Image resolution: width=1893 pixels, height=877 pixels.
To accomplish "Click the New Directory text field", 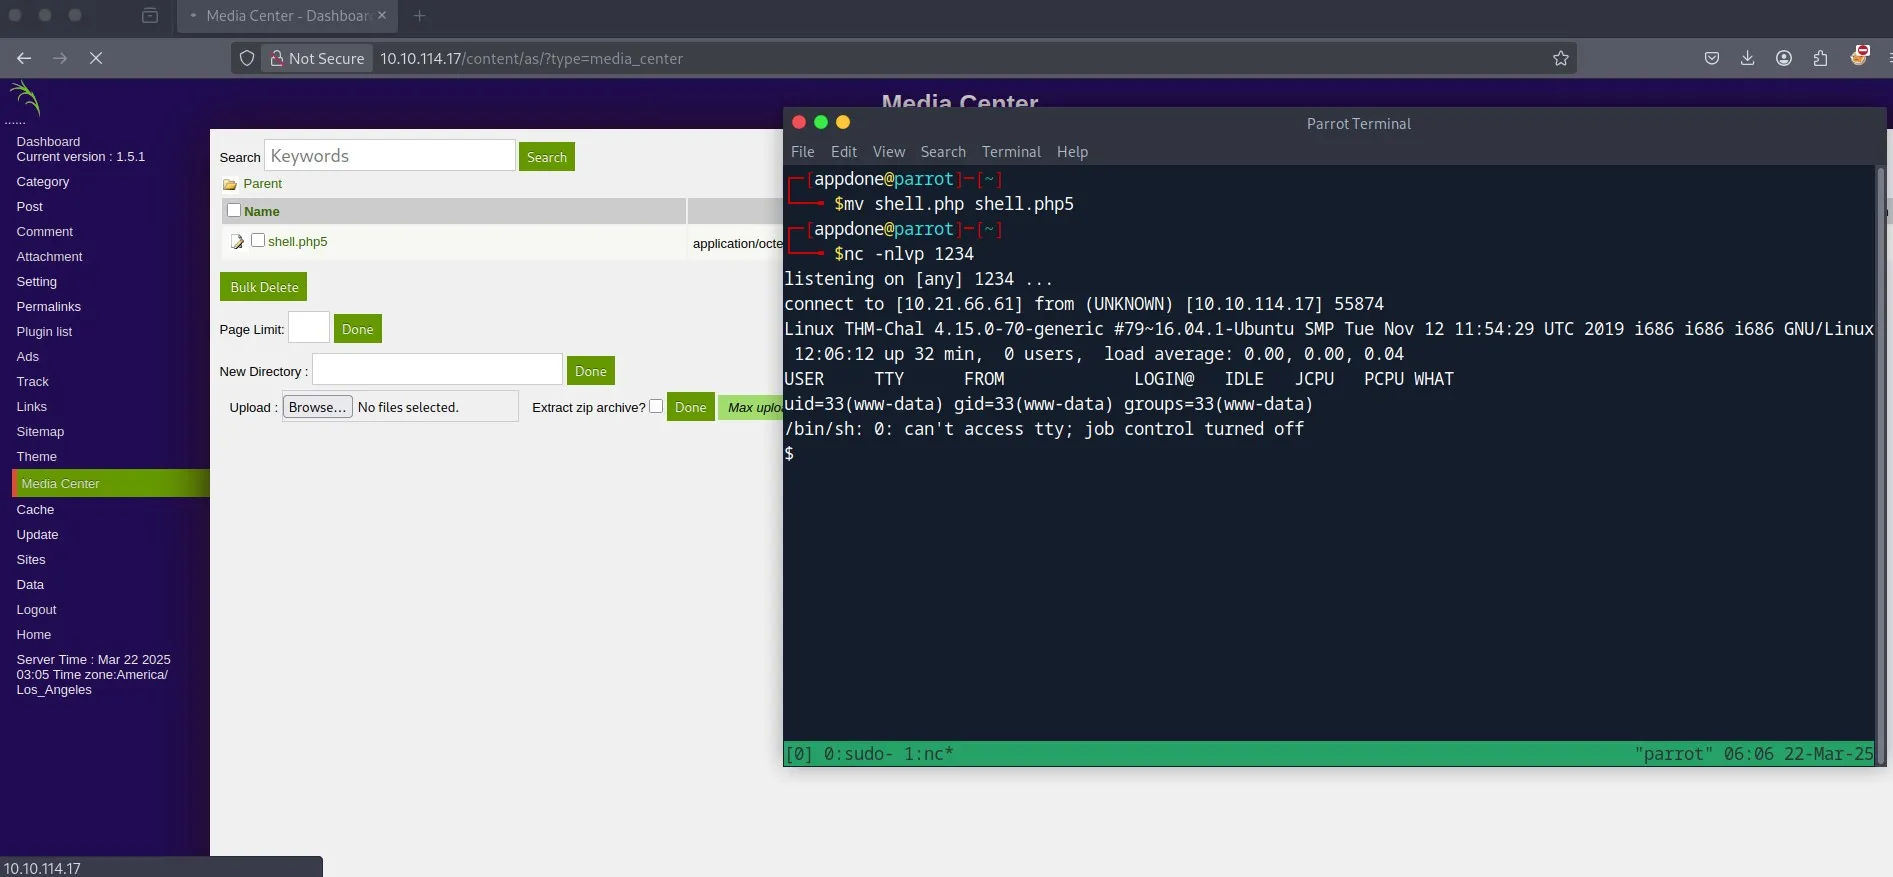I will (x=437, y=370).
